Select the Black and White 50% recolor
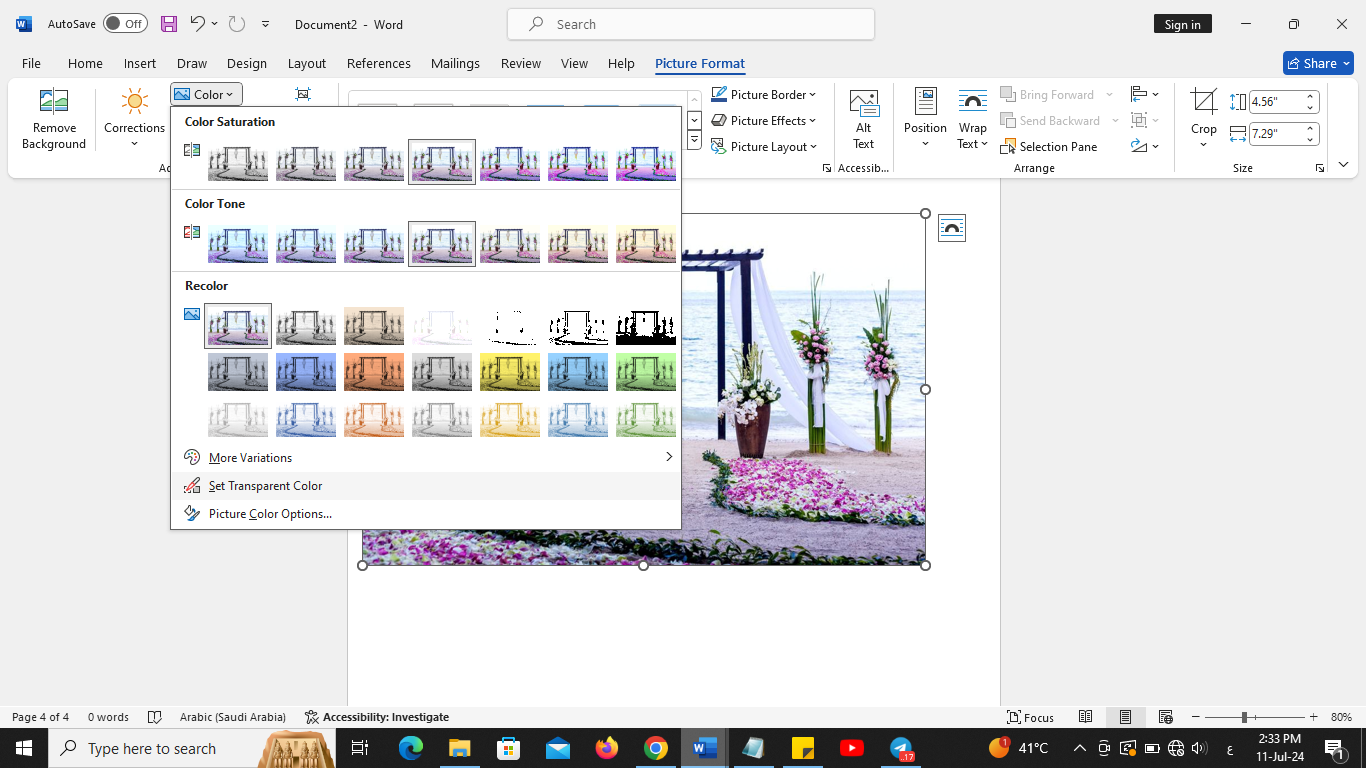1366x768 pixels. tap(578, 326)
